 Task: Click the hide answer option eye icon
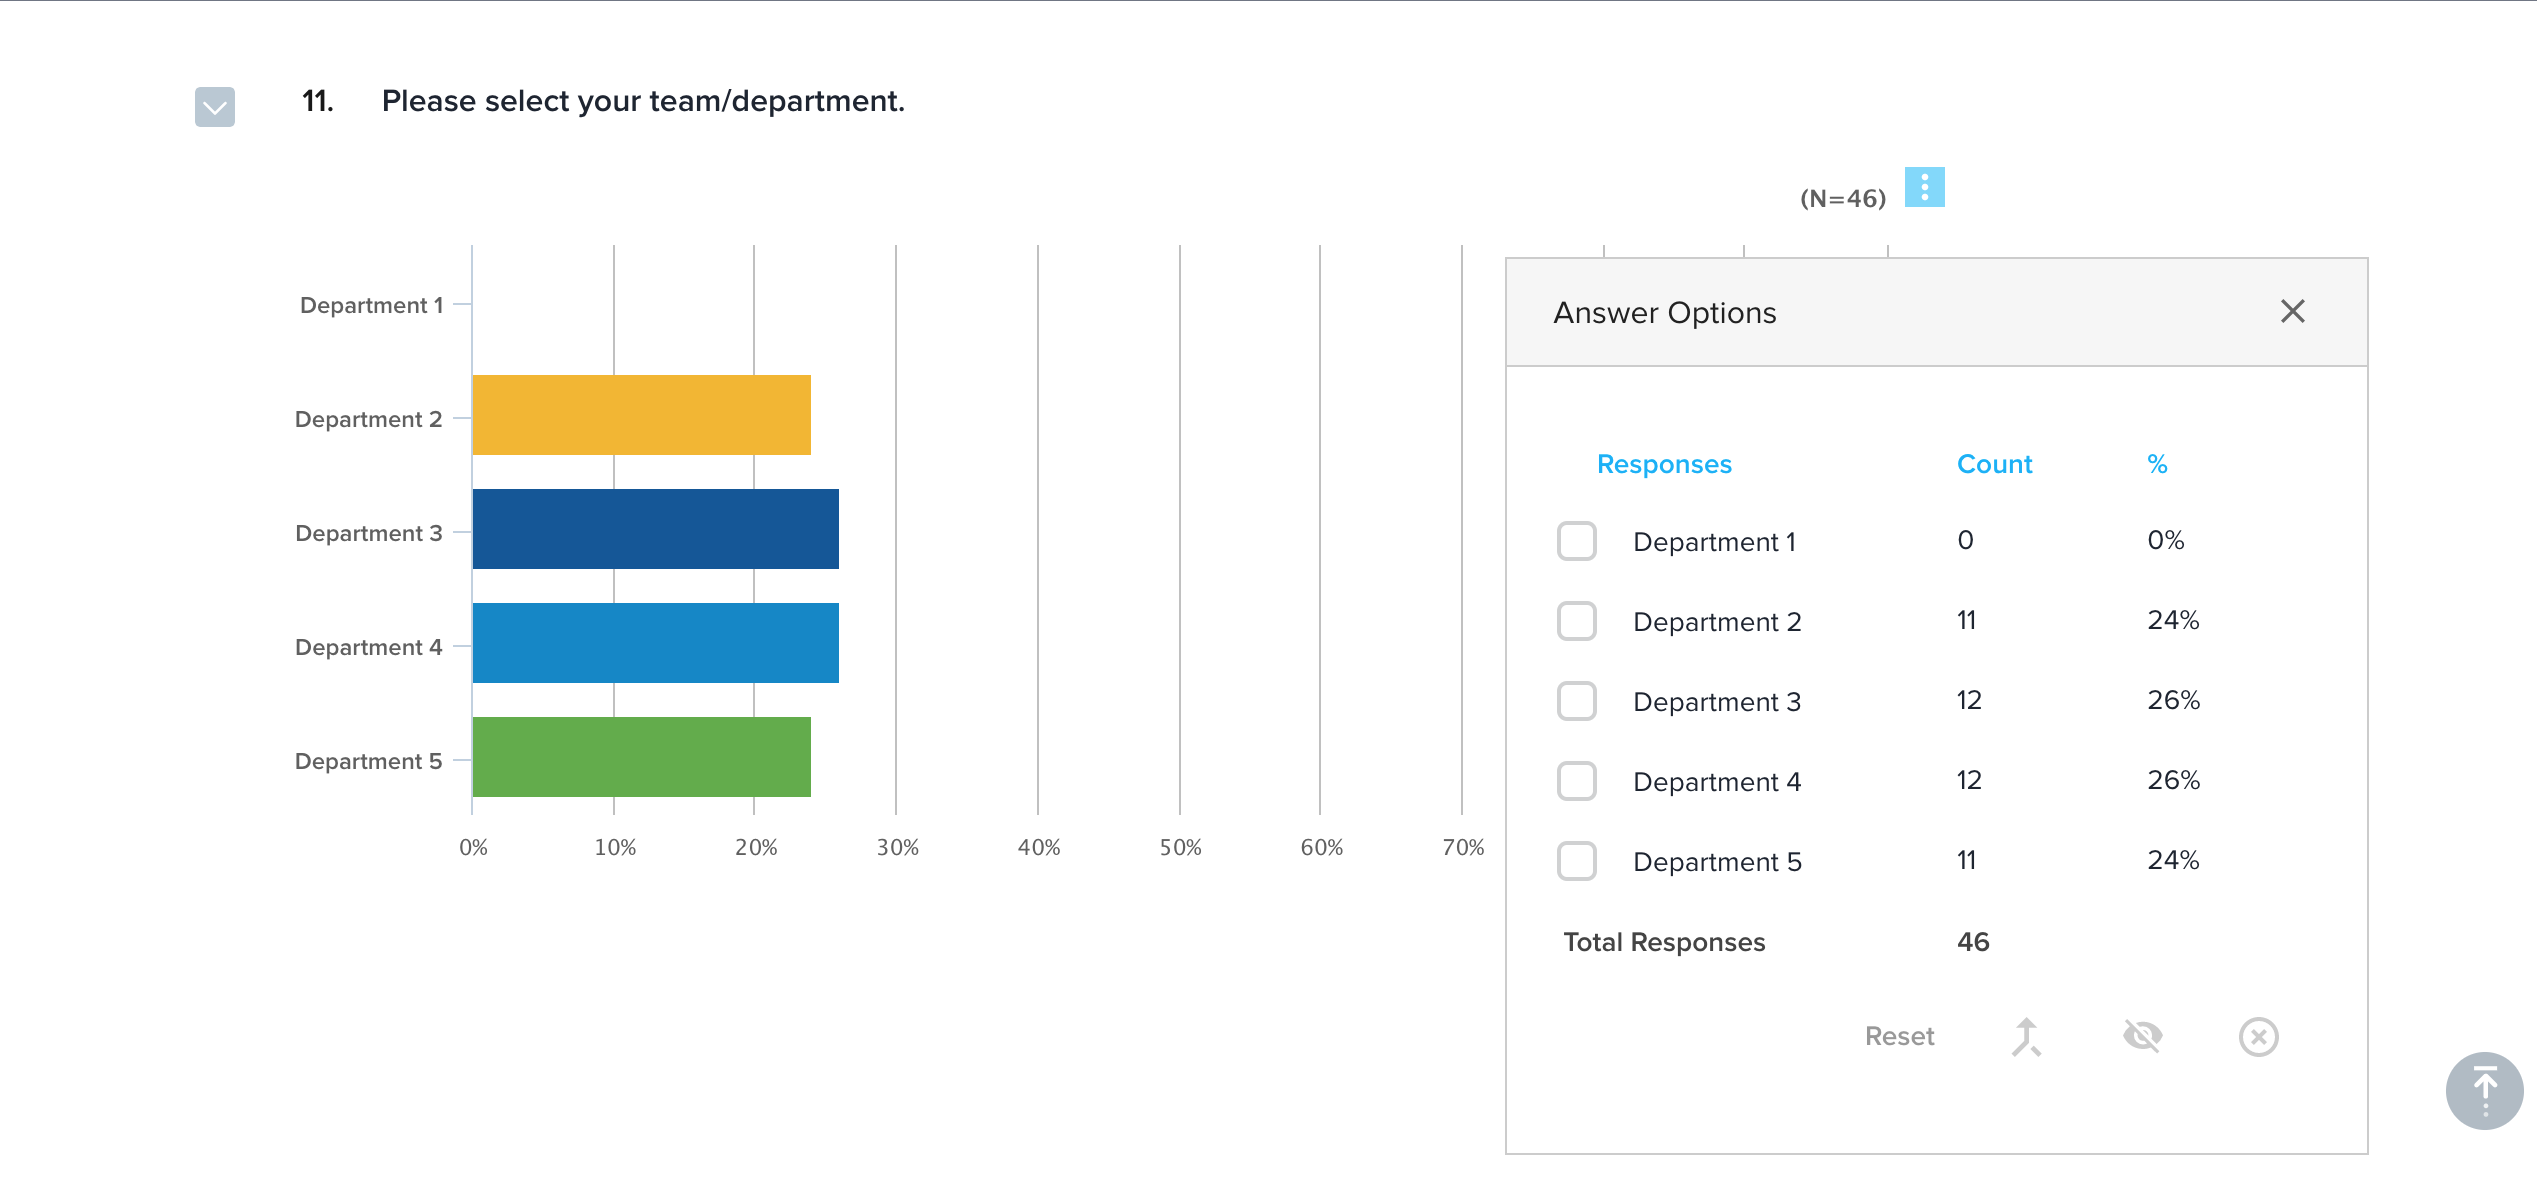pyautogui.click(x=2142, y=1036)
